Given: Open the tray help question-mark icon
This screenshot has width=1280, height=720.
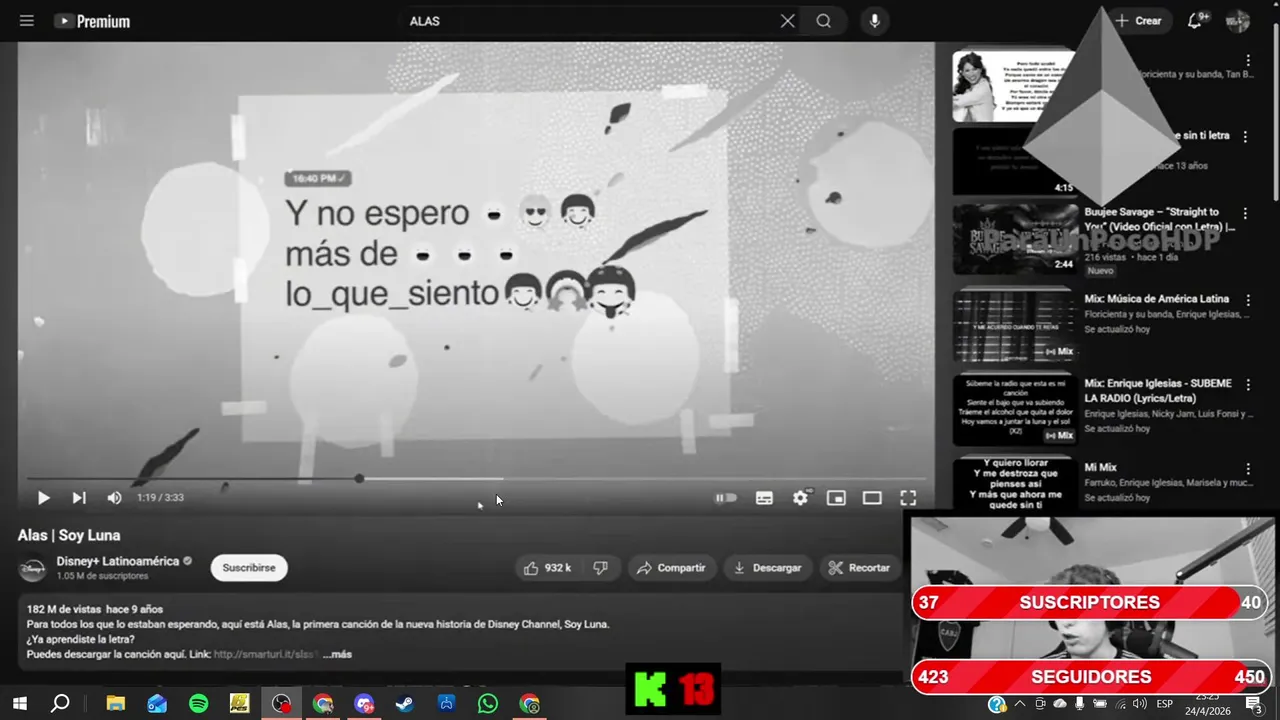Looking at the screenshot, I should (x=997, y=704).
